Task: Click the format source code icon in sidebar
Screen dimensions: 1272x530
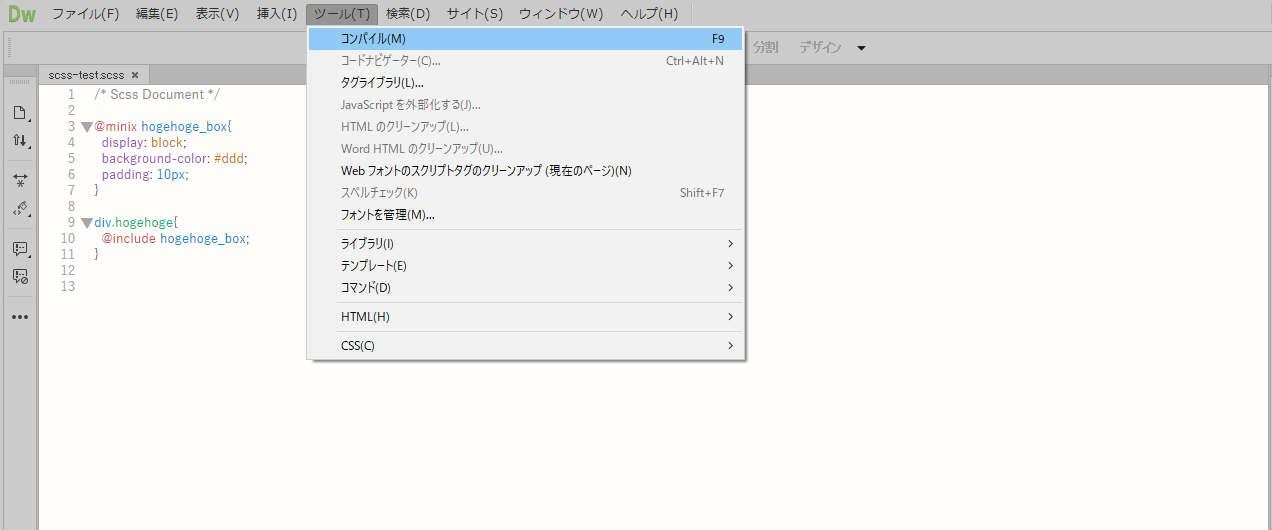Action: (x=19, y=209)
